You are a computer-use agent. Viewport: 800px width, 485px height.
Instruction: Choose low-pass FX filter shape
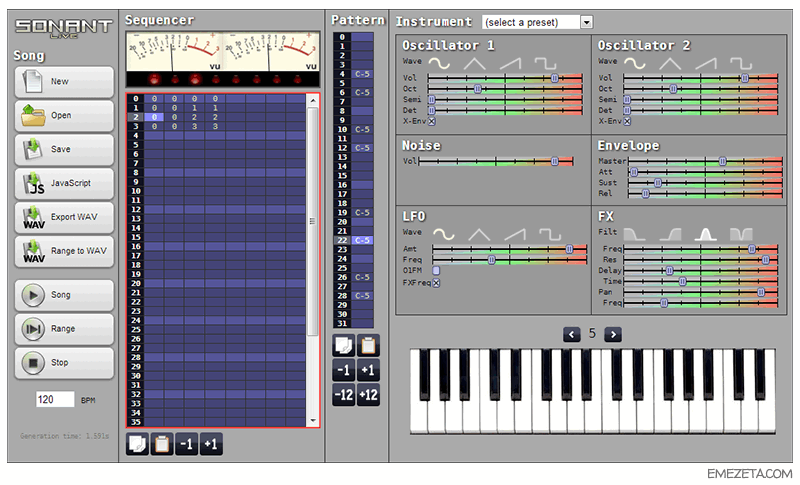pyautogui.click(x=634, y=234)
